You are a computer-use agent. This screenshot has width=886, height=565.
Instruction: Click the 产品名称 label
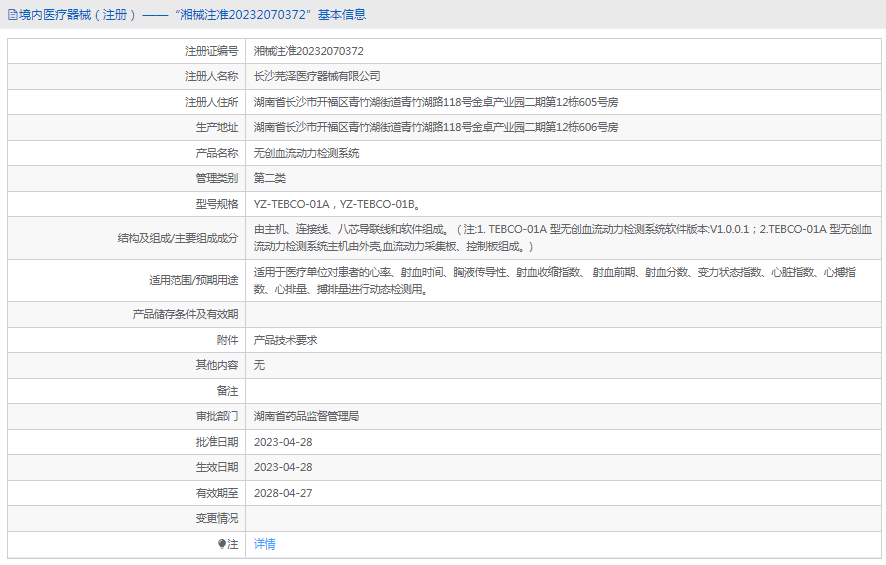click(217, 153)
